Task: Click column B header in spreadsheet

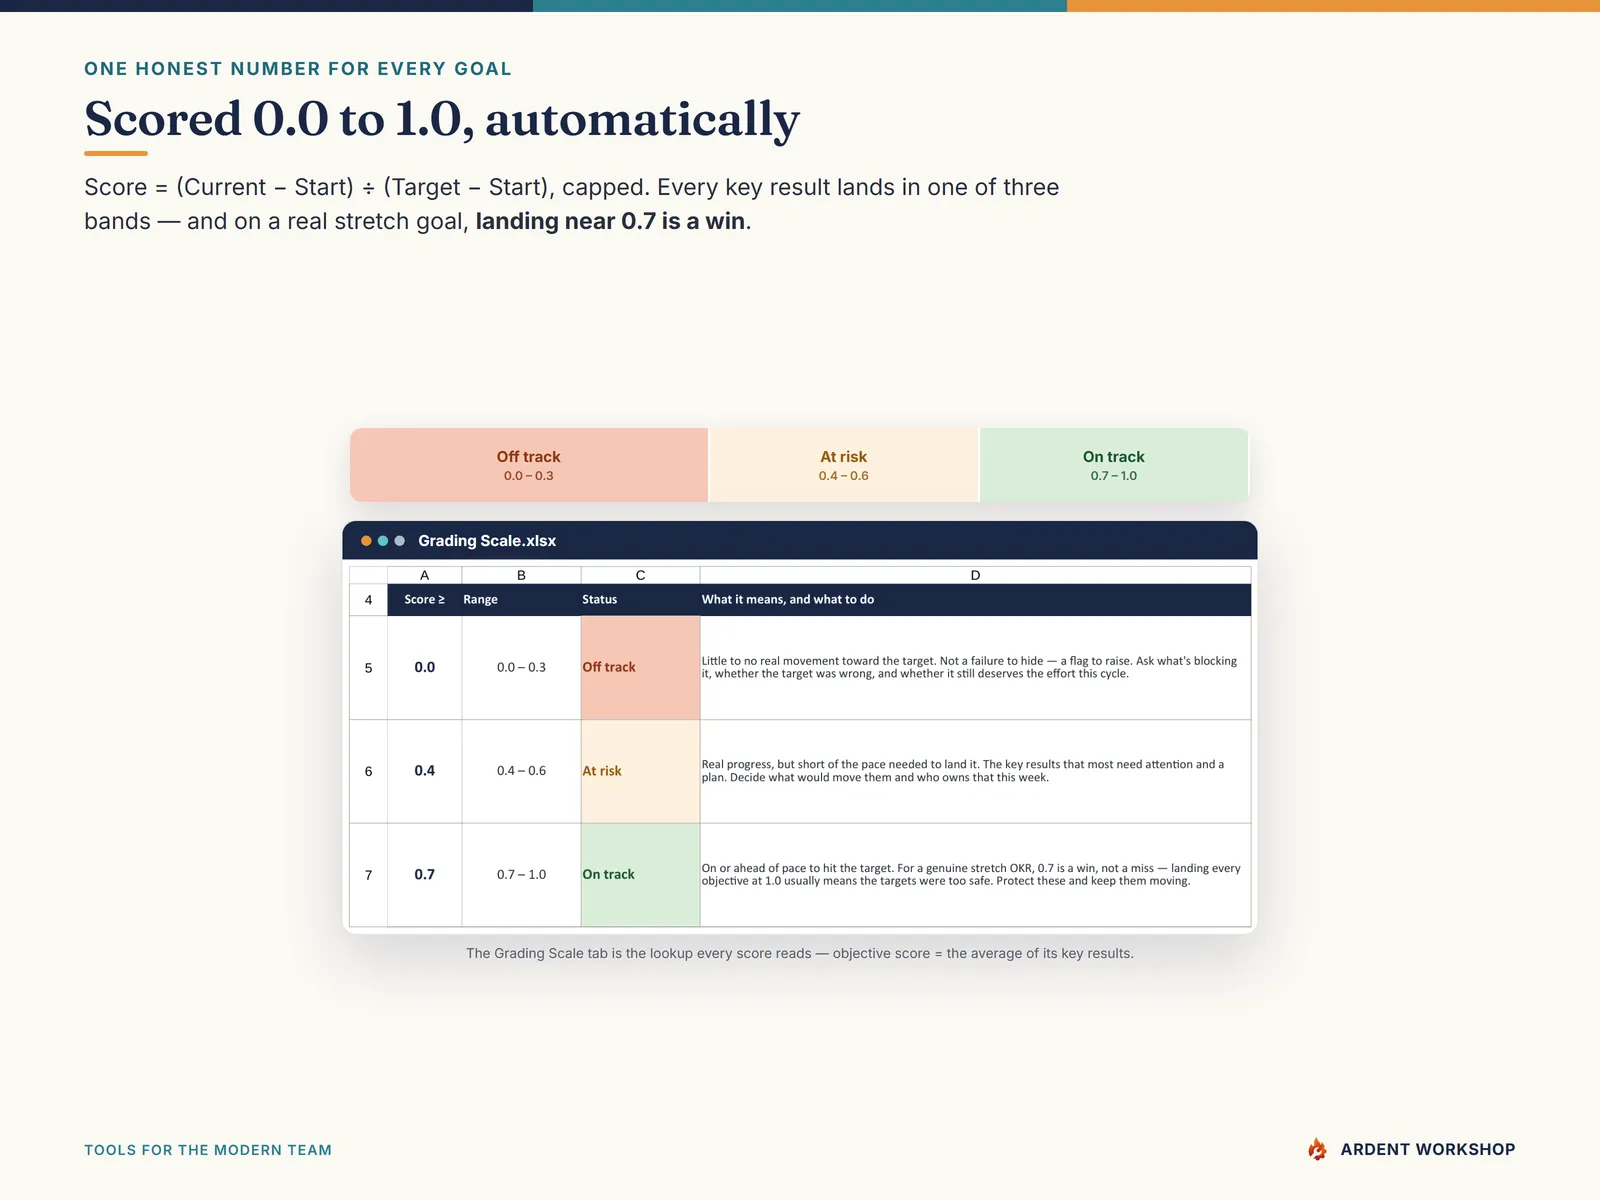Action: [x=521, y=575]
